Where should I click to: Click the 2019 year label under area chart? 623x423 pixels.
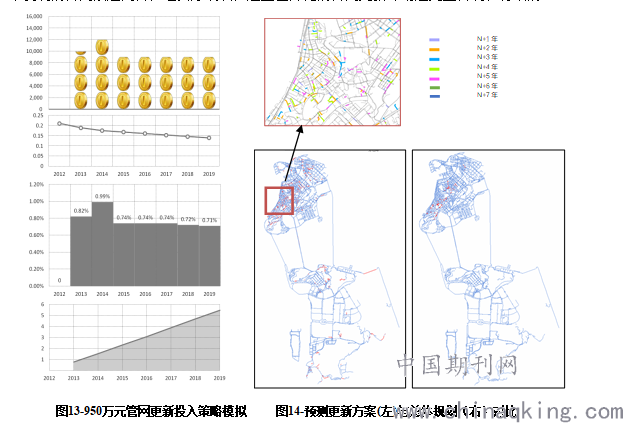click(x=219, y=378)
